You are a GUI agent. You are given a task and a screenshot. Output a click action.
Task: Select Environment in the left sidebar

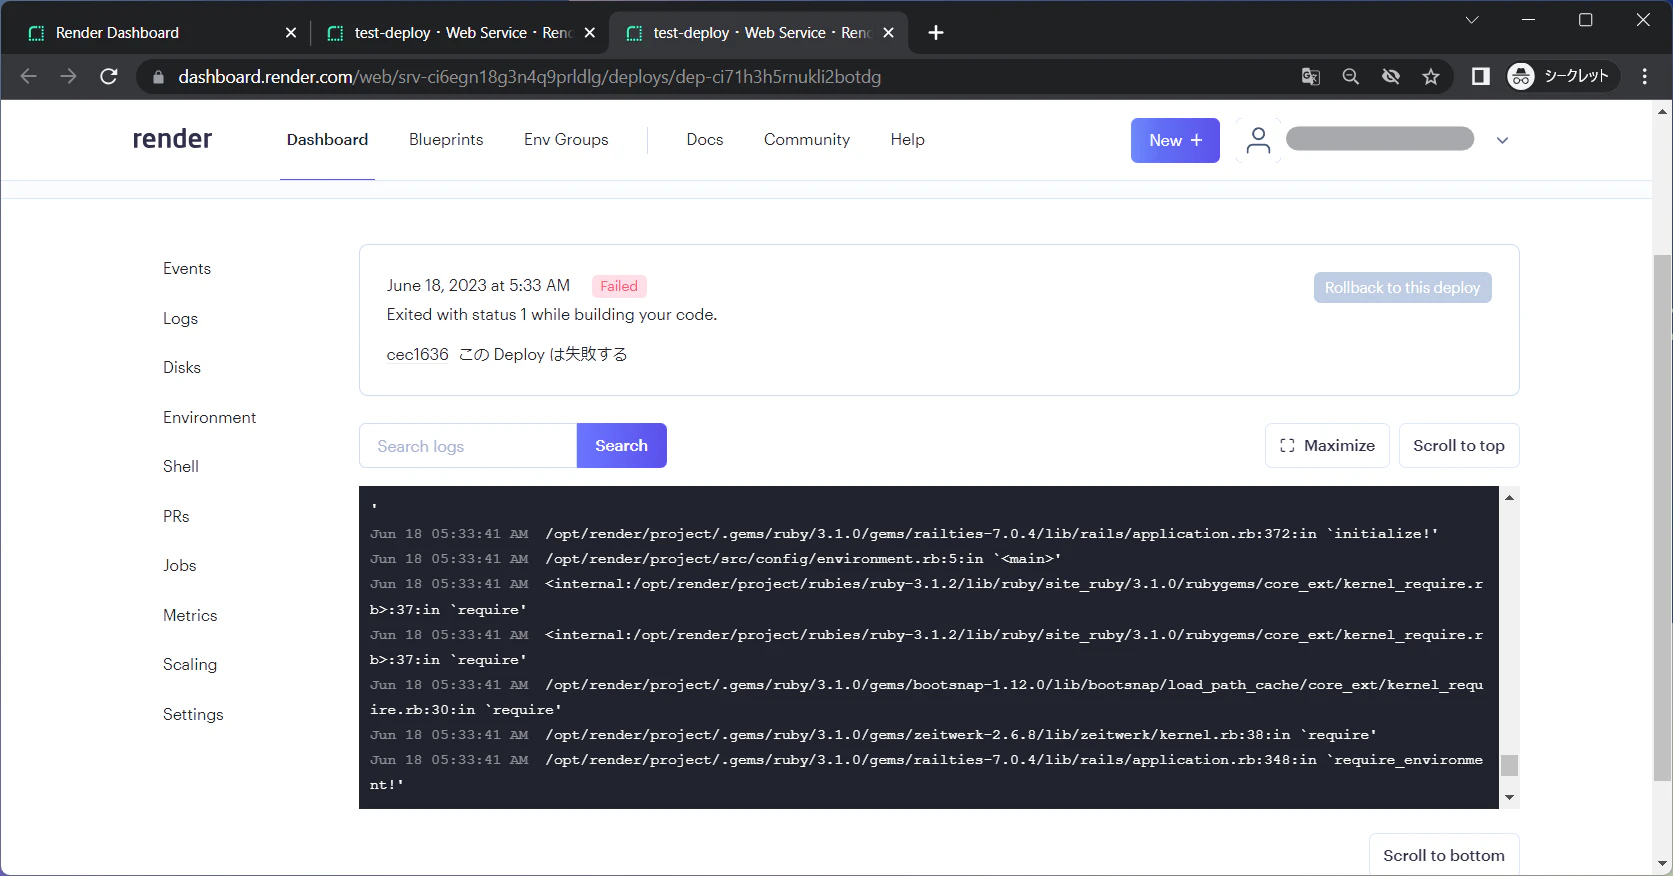coord(209,417)
